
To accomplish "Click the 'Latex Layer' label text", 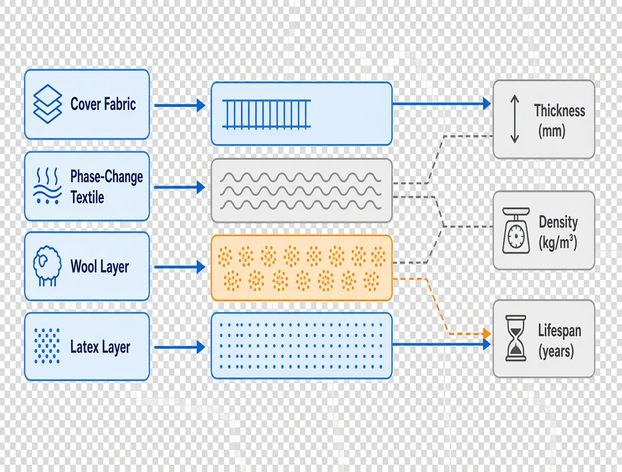I will click(100, 347).
